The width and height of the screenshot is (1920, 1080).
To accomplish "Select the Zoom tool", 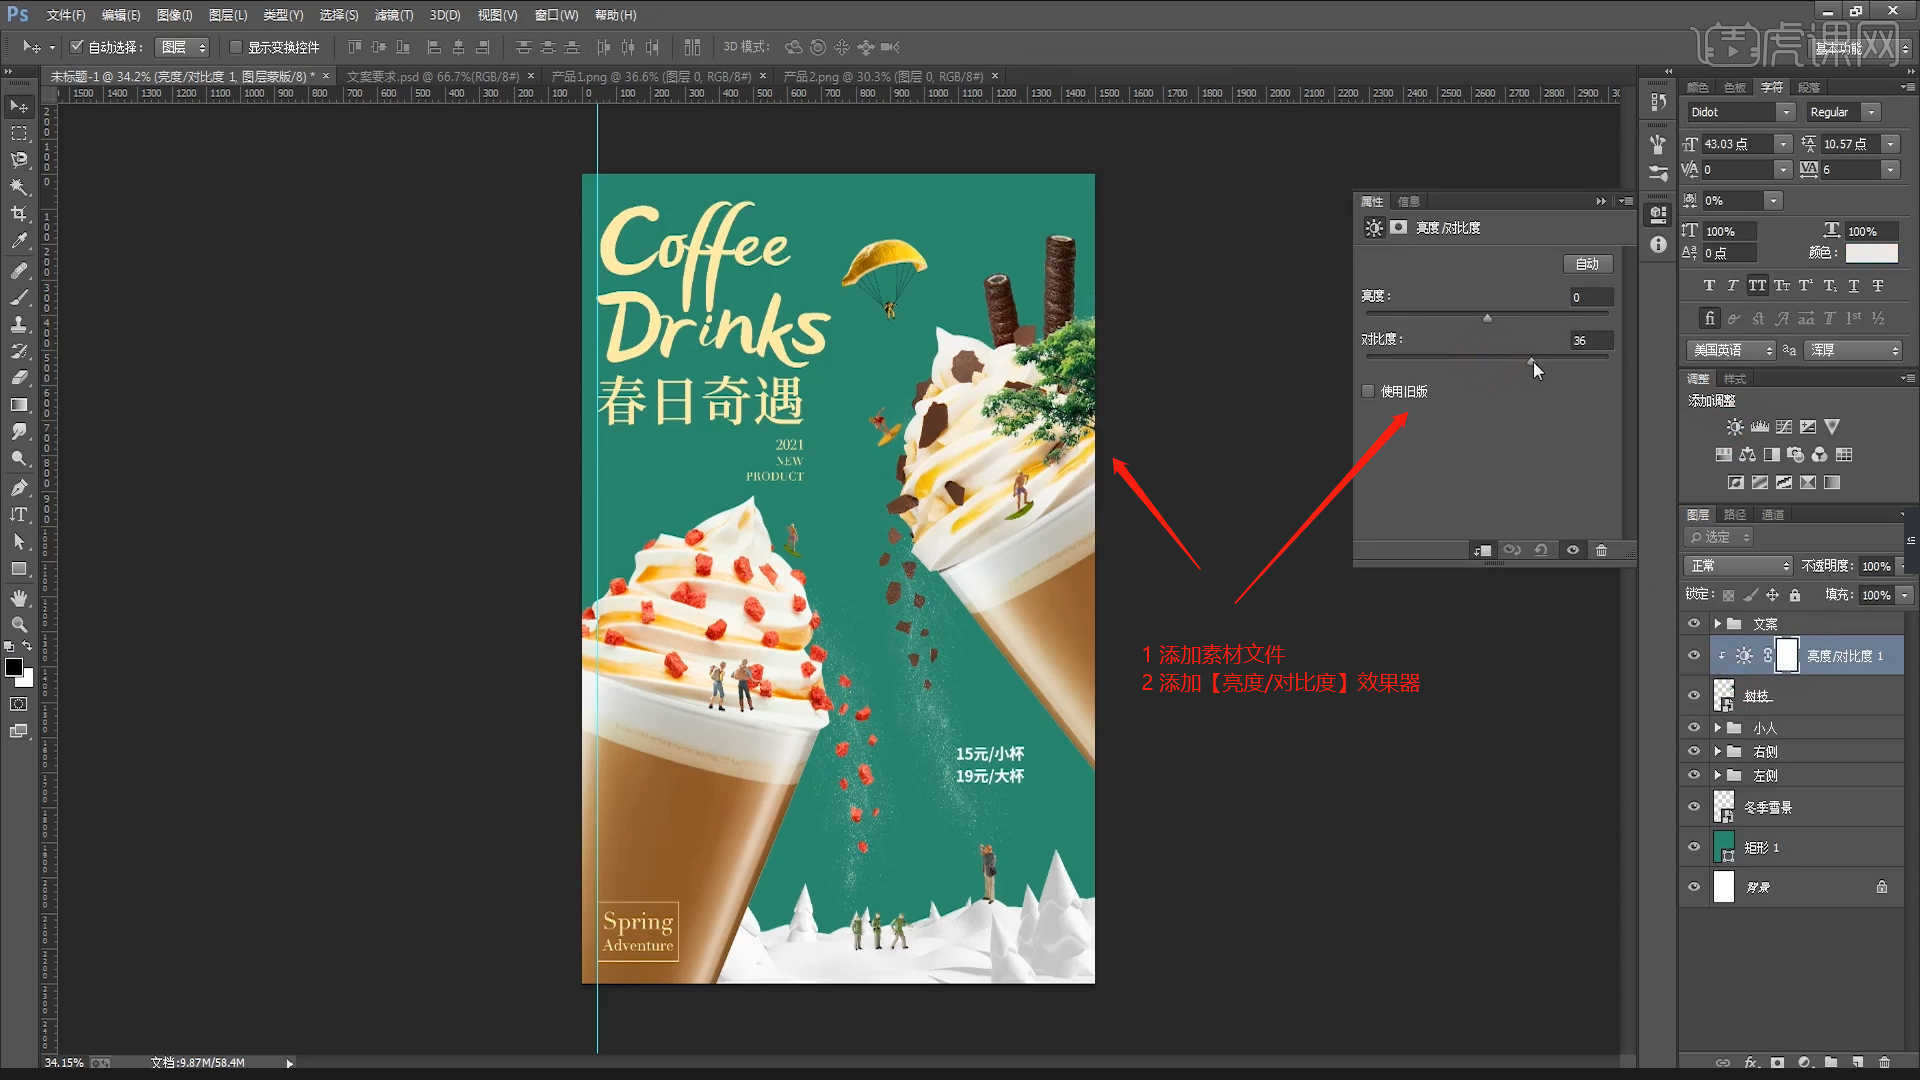I will (19, 625).
